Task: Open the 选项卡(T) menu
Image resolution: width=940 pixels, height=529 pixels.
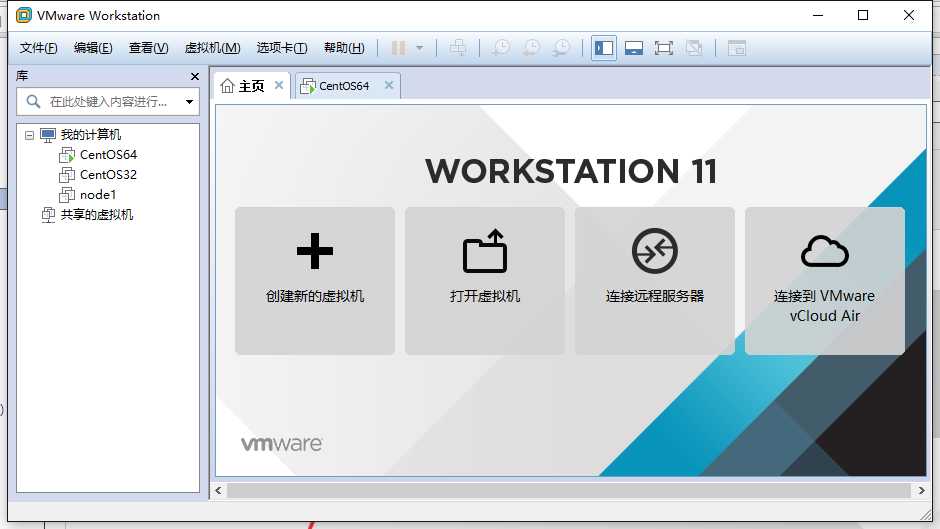Action: 282,48
